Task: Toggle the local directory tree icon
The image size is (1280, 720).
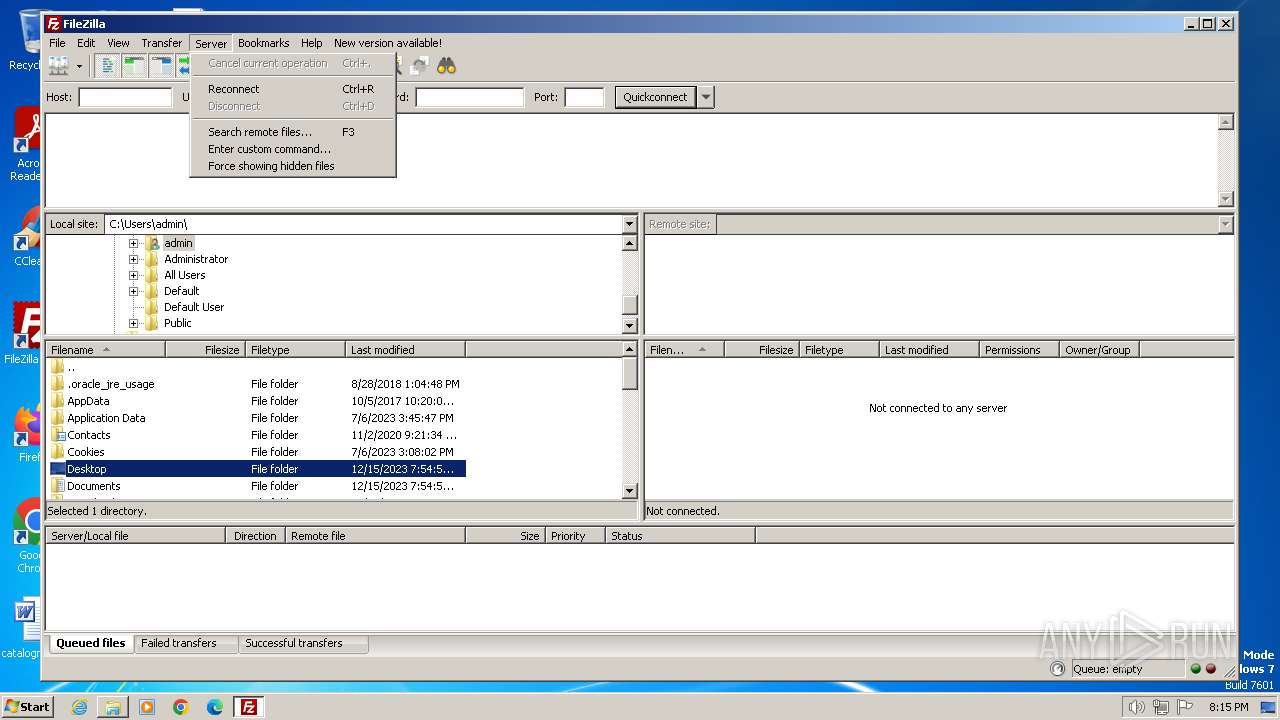Action: point(134,66)
